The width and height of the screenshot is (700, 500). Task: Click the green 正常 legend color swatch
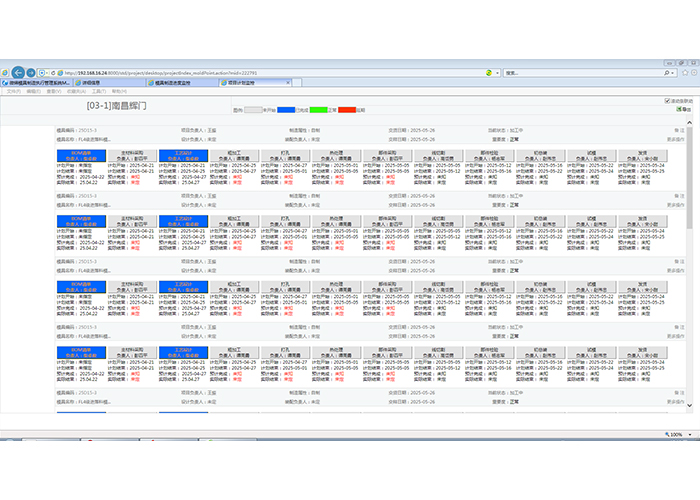318,109
